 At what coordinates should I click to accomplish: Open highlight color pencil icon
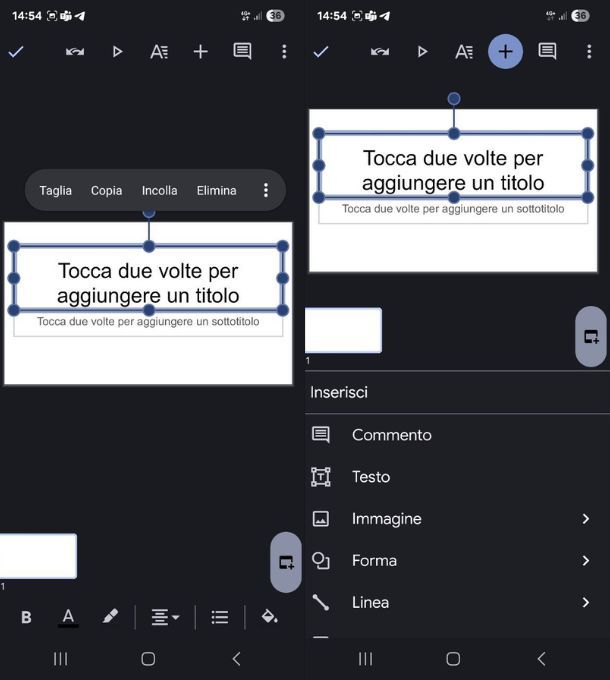coord(110,616)
